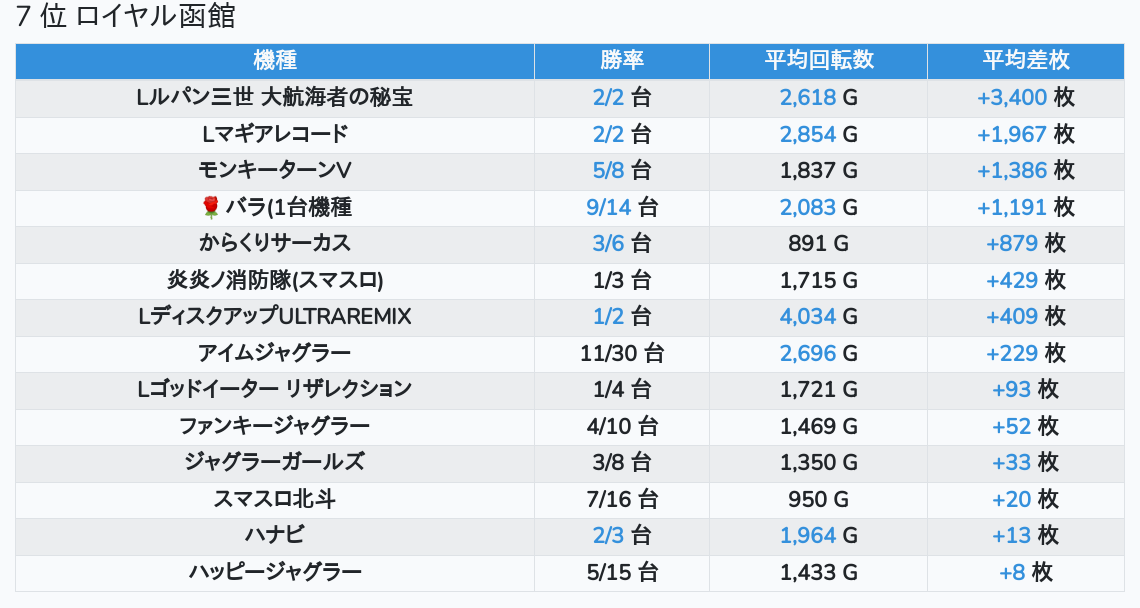
Task: Open the アイムジャグラー machine entry
Action: click(x=275, y=353)
